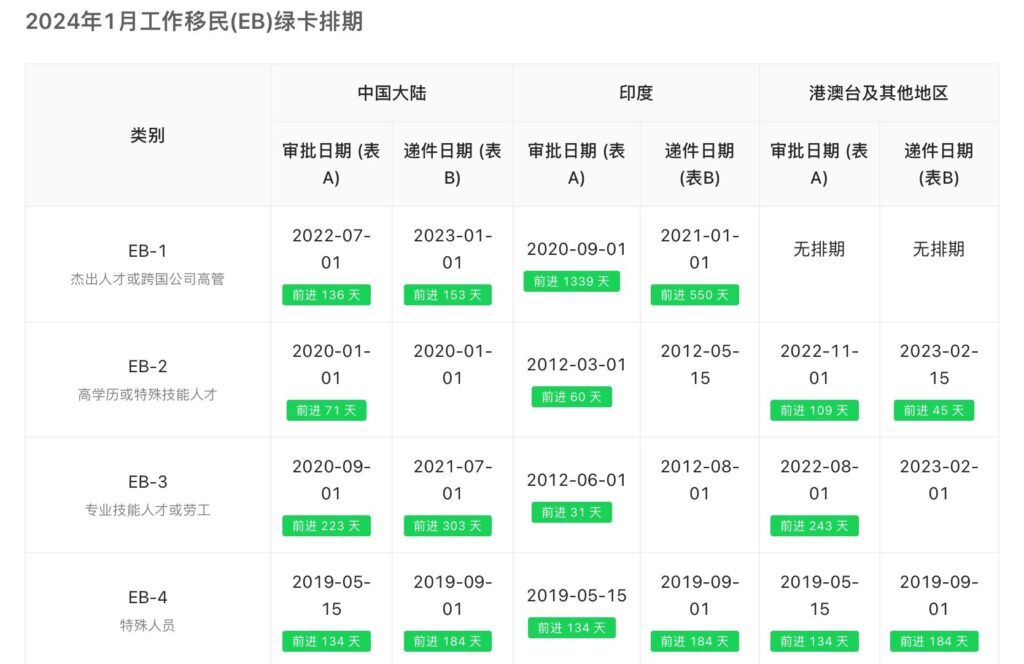Click the green 前进 303 天 badge

pyautogui.click(x=447, y=526)
